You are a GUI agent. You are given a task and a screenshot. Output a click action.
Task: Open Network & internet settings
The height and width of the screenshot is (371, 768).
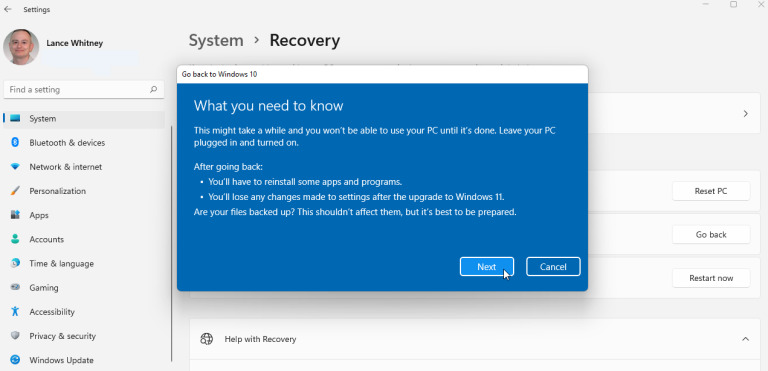84,167
